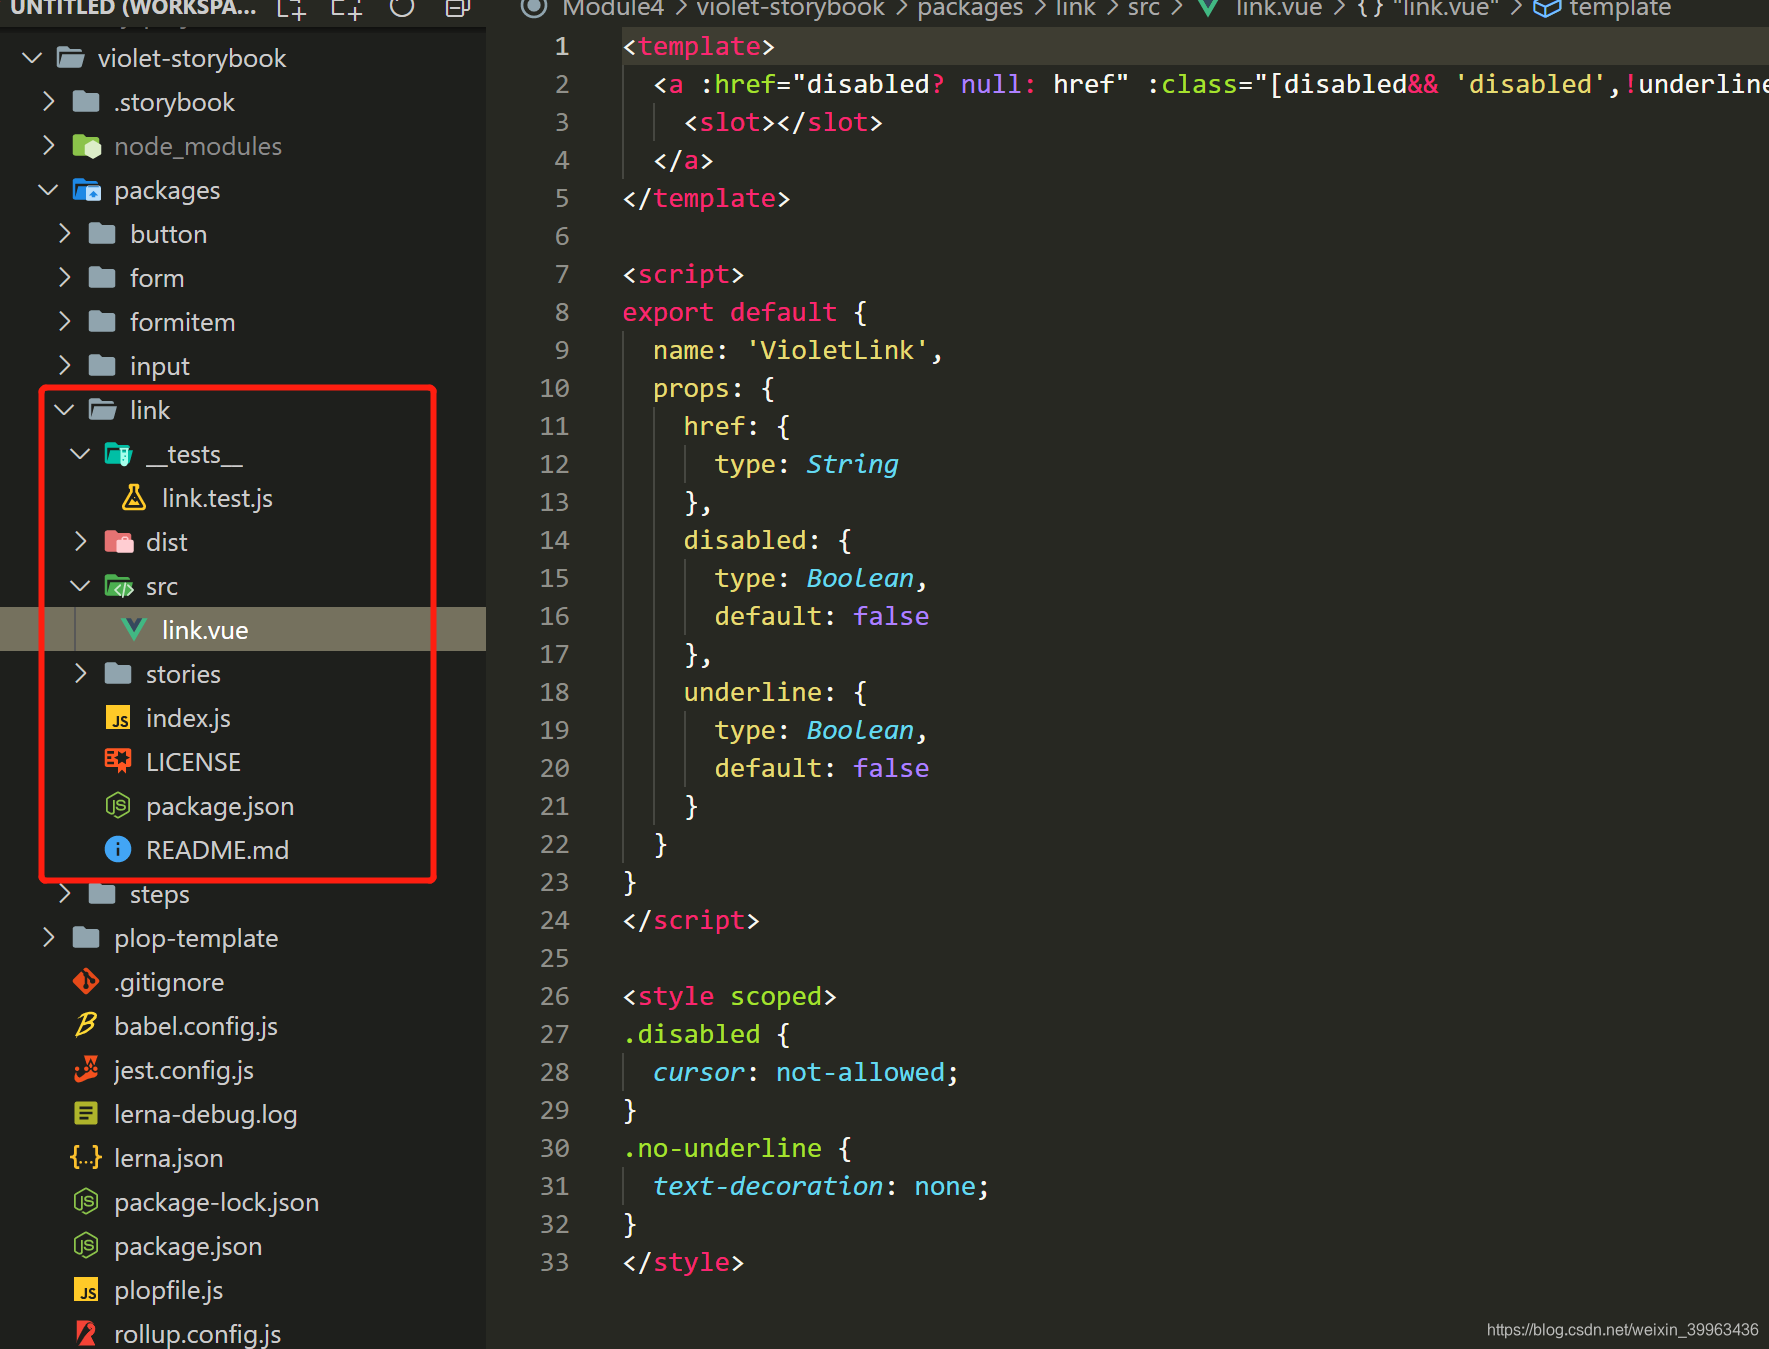Click the link.test.js flask icon
Screen dimensions: 1769x1349
click(x=133, y=498)
